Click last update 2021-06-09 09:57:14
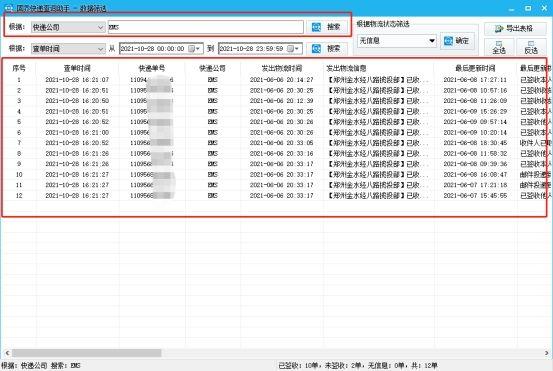 [475, 122]
